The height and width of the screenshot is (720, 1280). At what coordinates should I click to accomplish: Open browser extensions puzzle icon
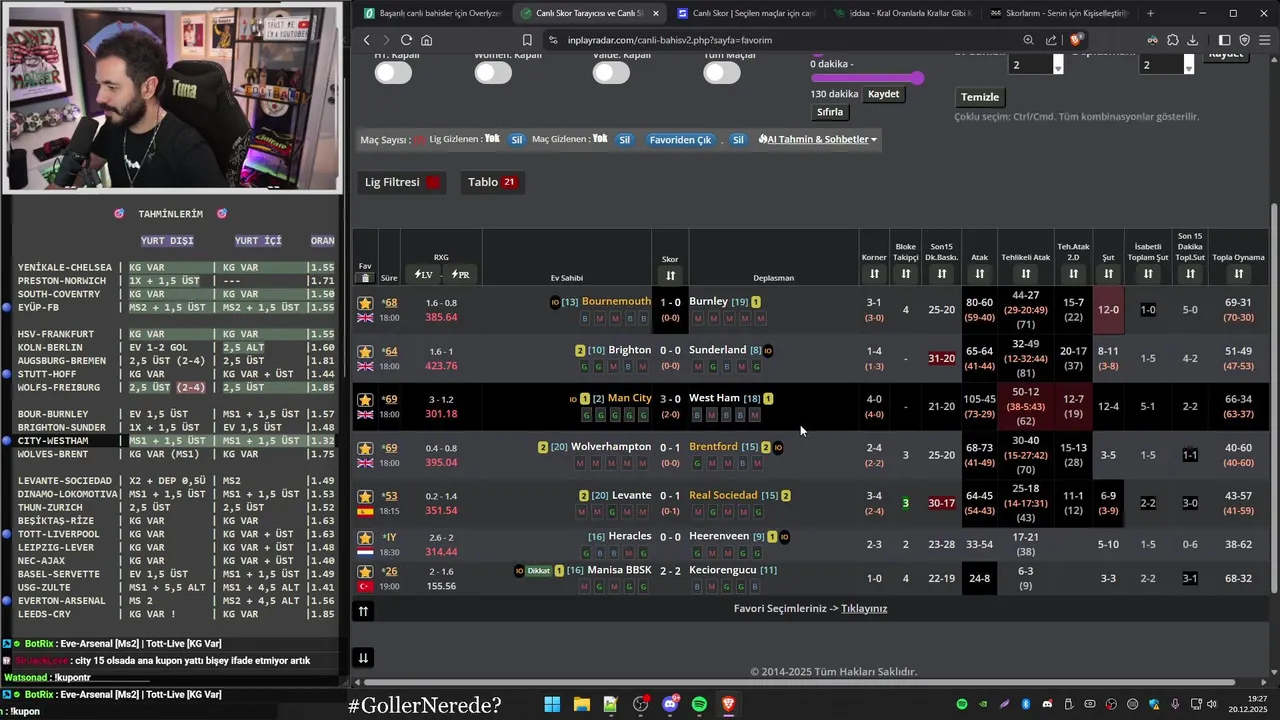(x=1172, y=40)
